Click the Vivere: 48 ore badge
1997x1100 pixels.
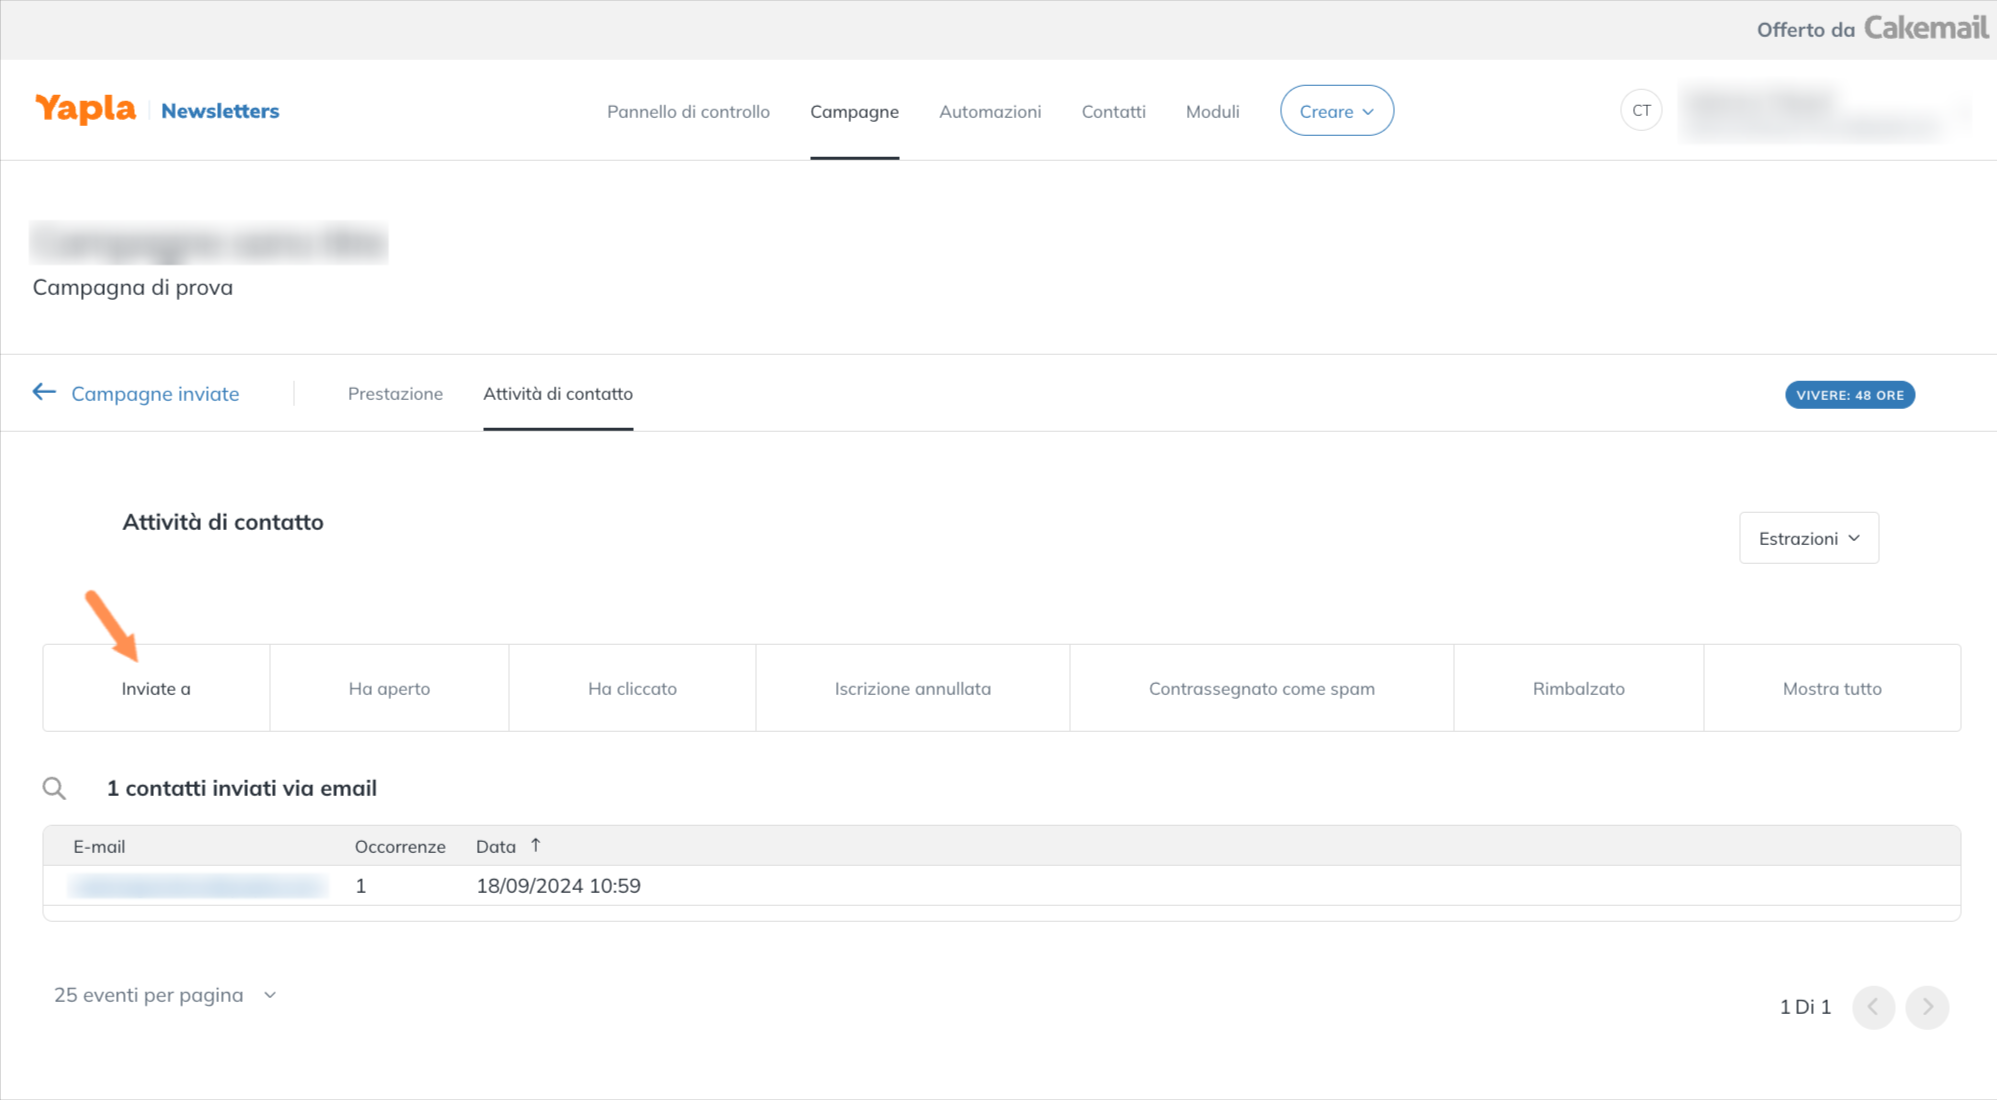point(1849,395)
